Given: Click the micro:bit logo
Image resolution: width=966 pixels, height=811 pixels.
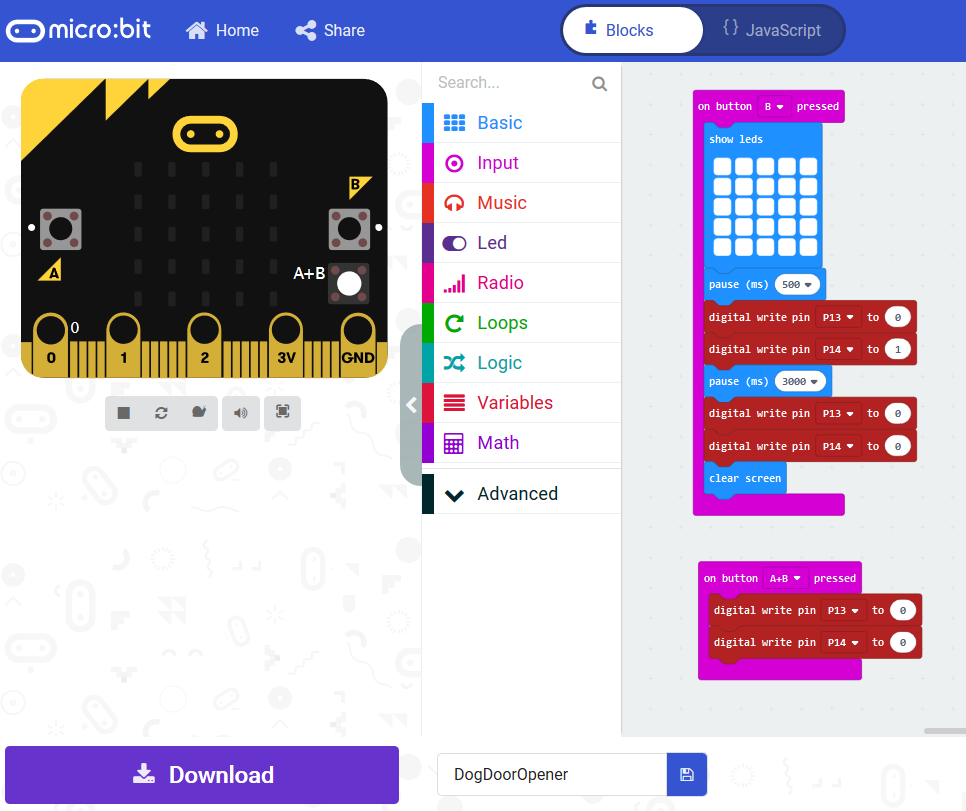Looking at the screenshot, I should [x=78, y=30].
